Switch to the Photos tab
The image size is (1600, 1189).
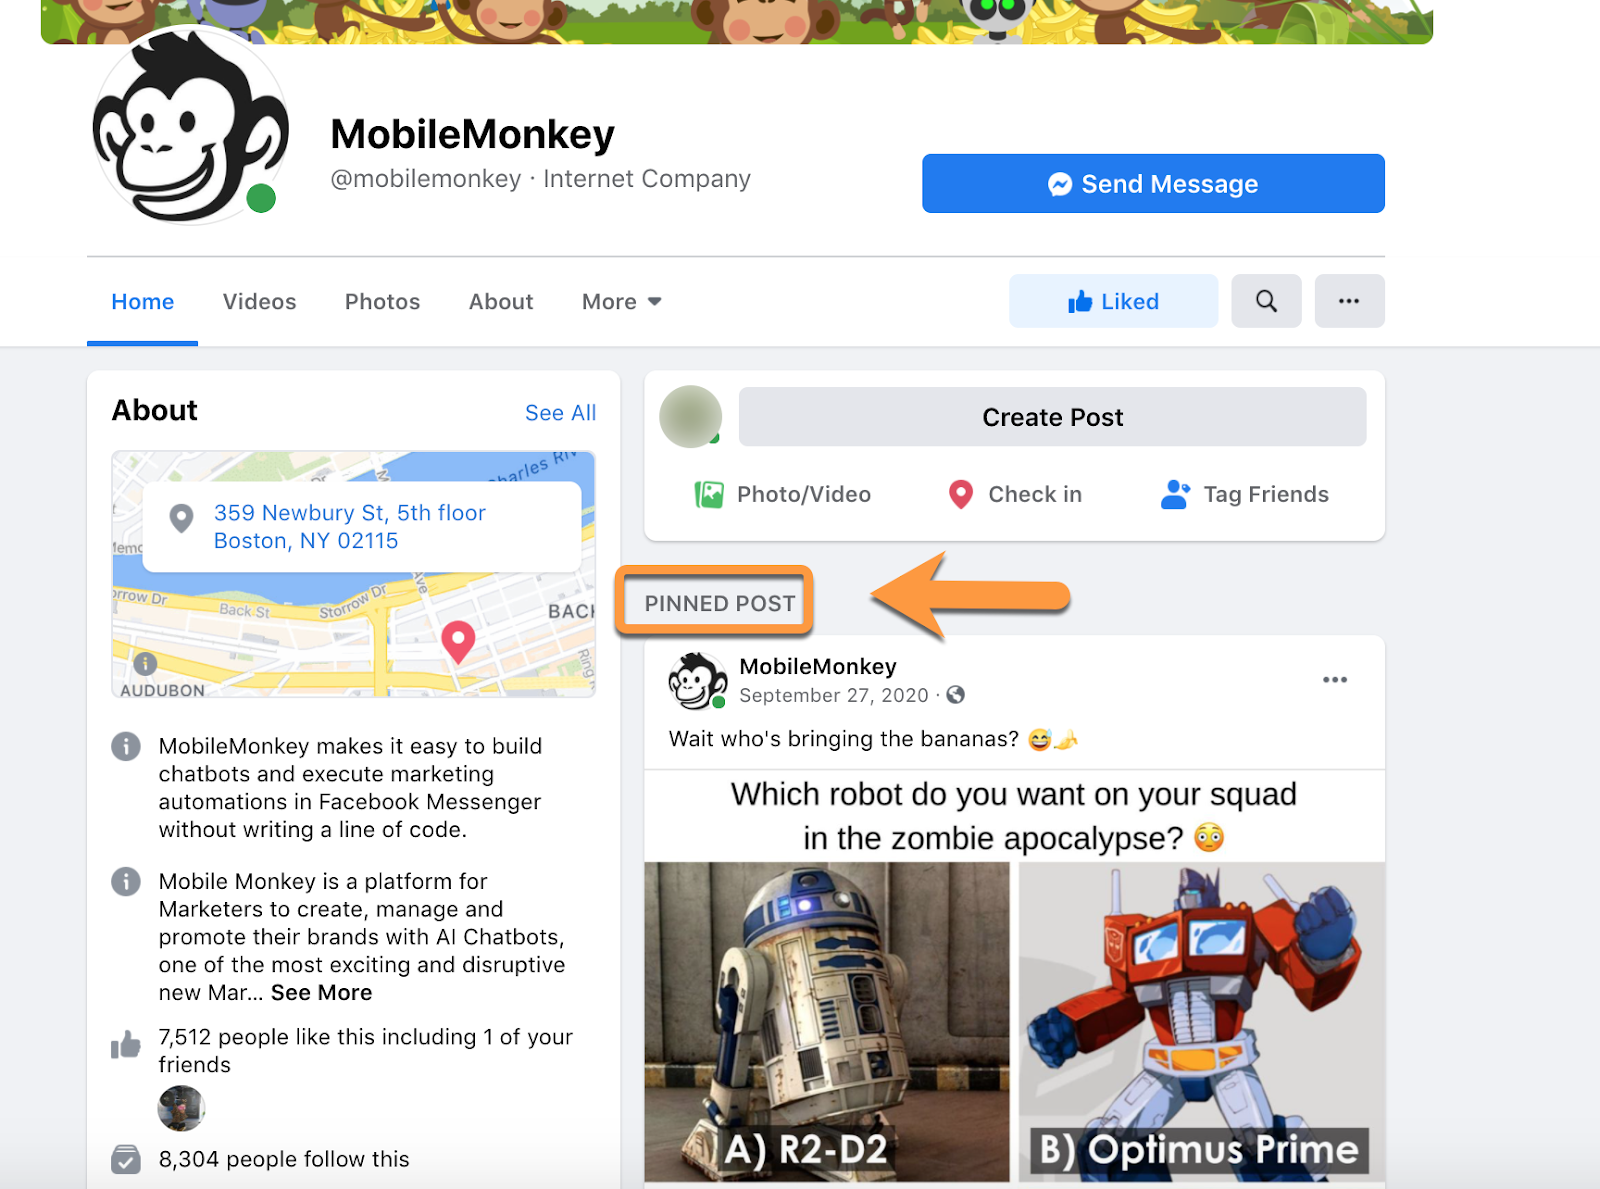[382, 302]
